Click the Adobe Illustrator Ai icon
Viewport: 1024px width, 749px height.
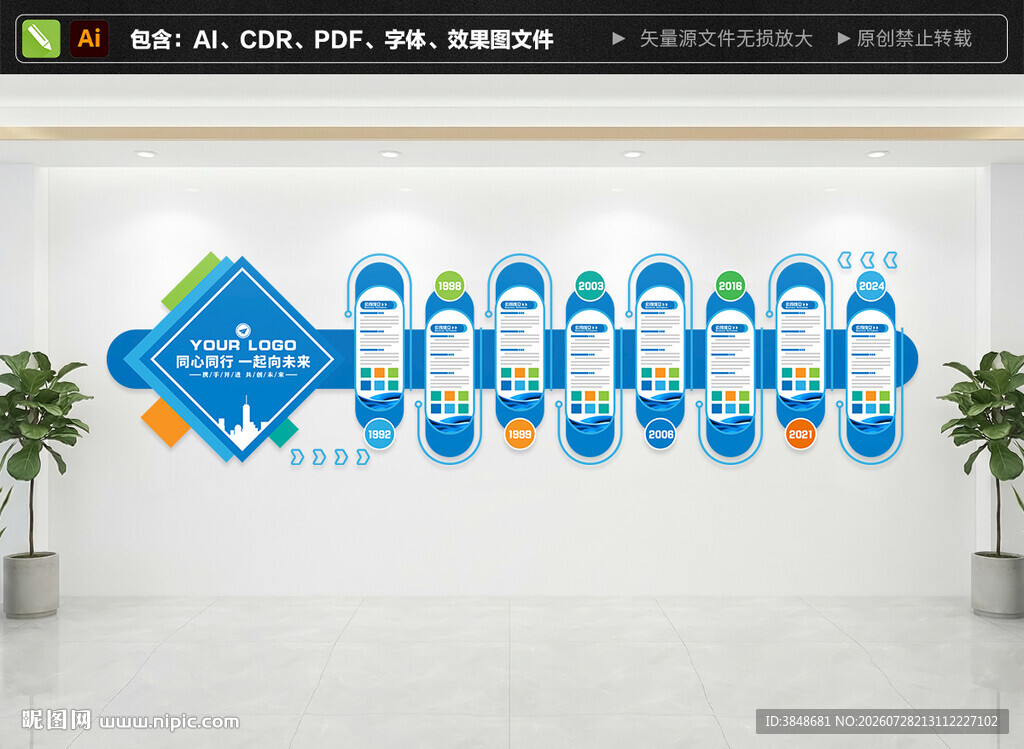(x=89, y=39)
